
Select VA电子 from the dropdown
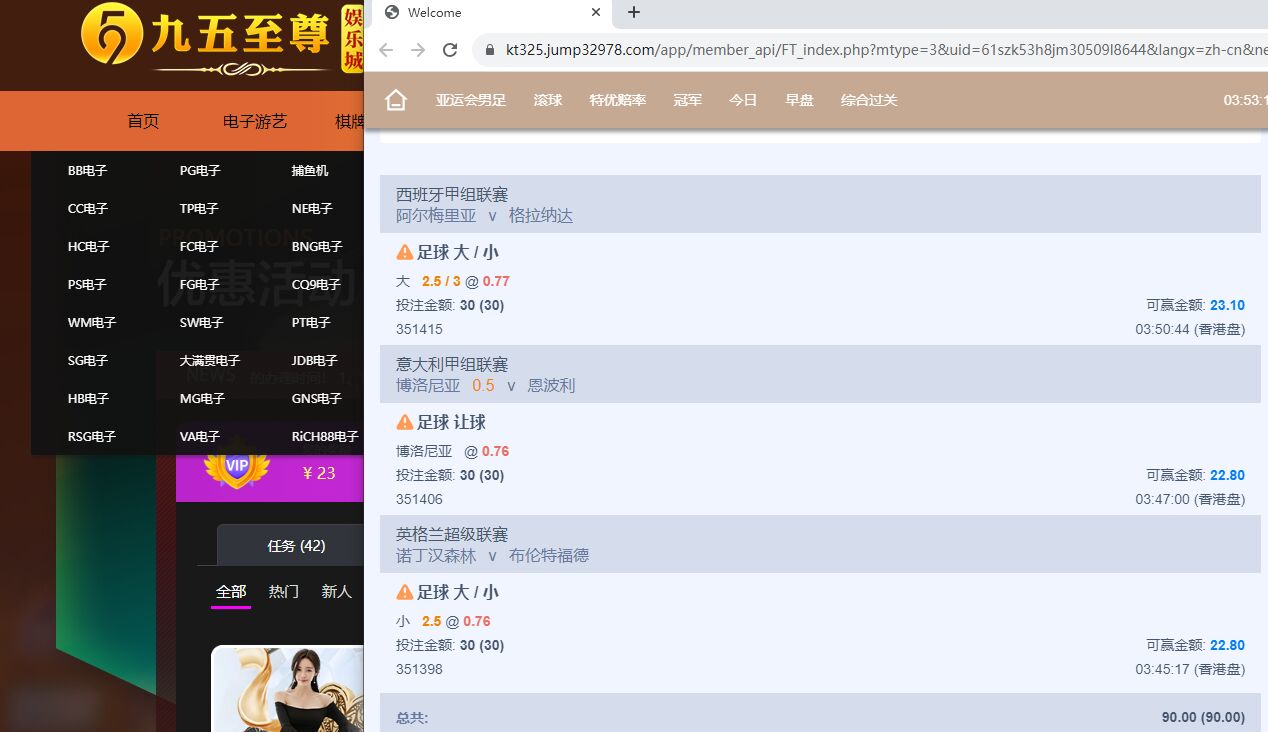pyautogui.click(x=200, y=437)
